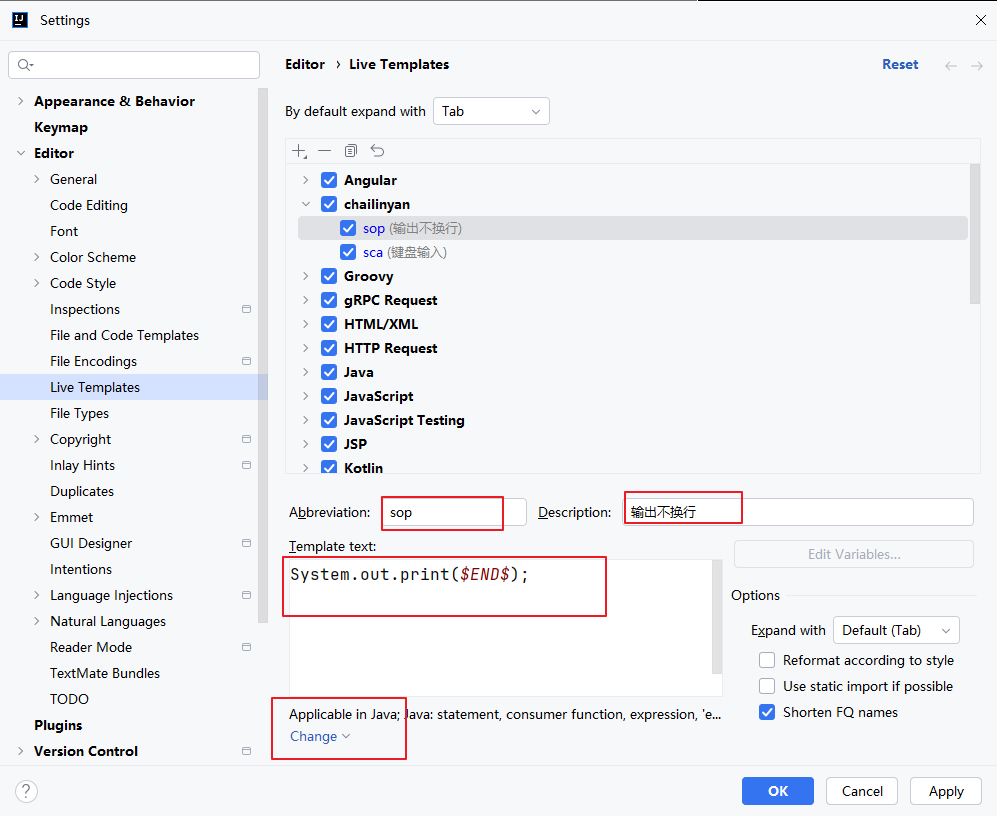Image resolution: width=997 pixels, height=816 pixels.
Task: Open the default expand key dropdown
Action: pos(491,111)
